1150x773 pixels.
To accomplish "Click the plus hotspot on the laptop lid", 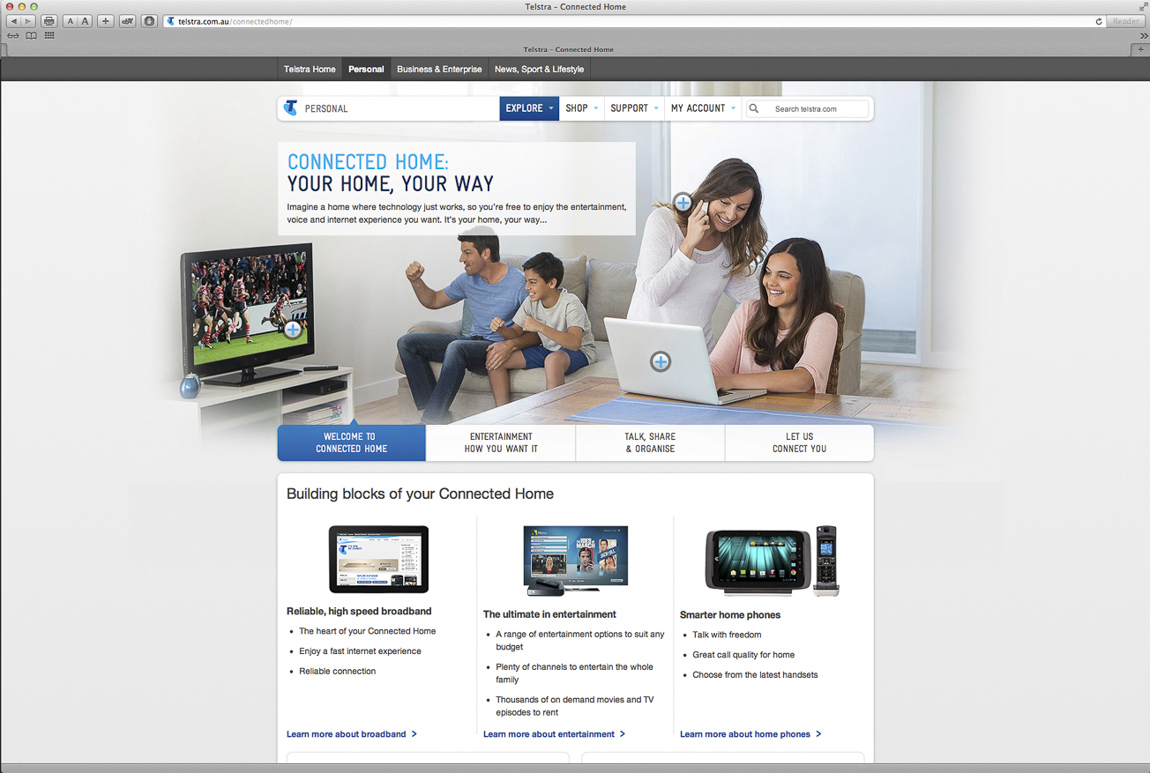I will (660, 361).
